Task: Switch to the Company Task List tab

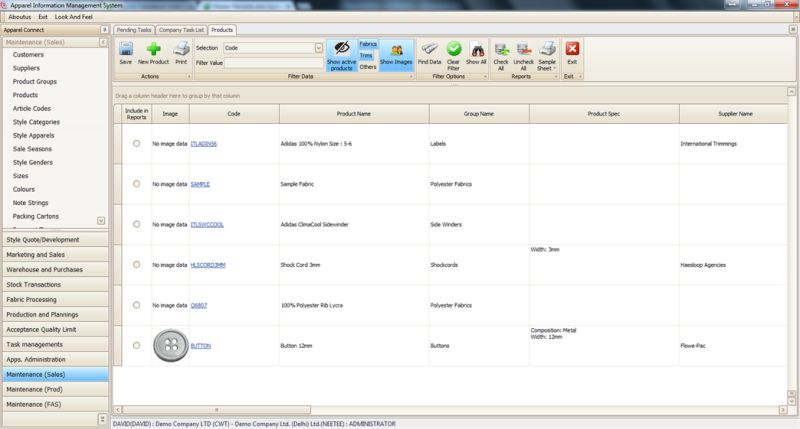Action: tap(181, 30)
